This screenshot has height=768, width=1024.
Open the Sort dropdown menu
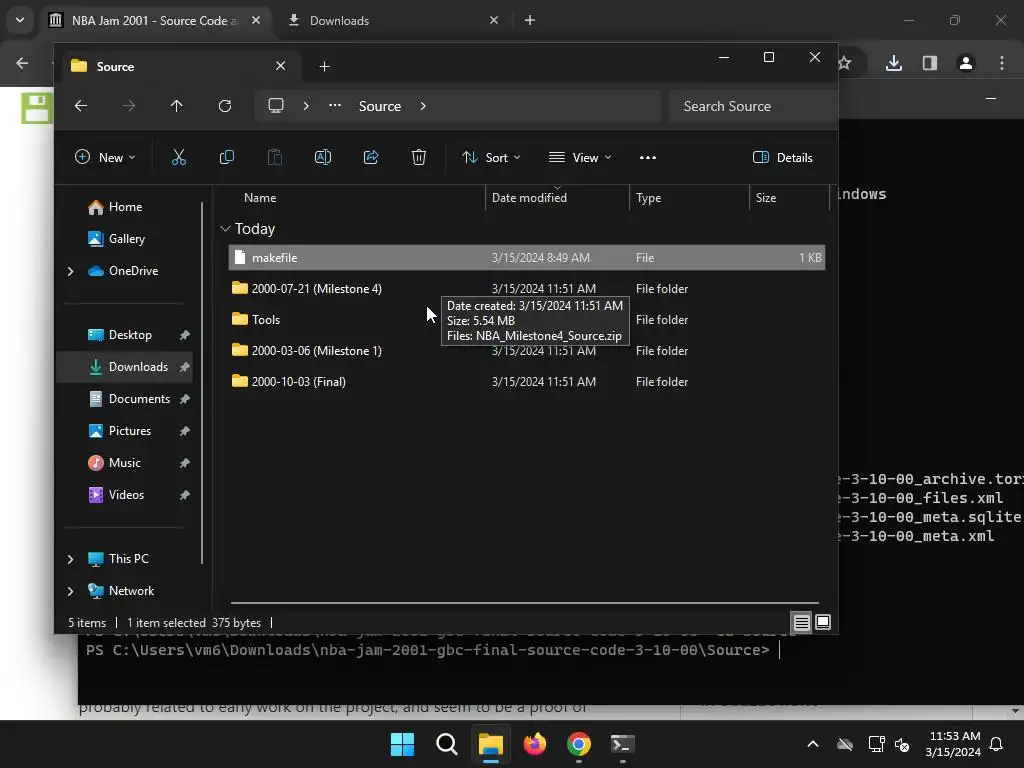491,157
